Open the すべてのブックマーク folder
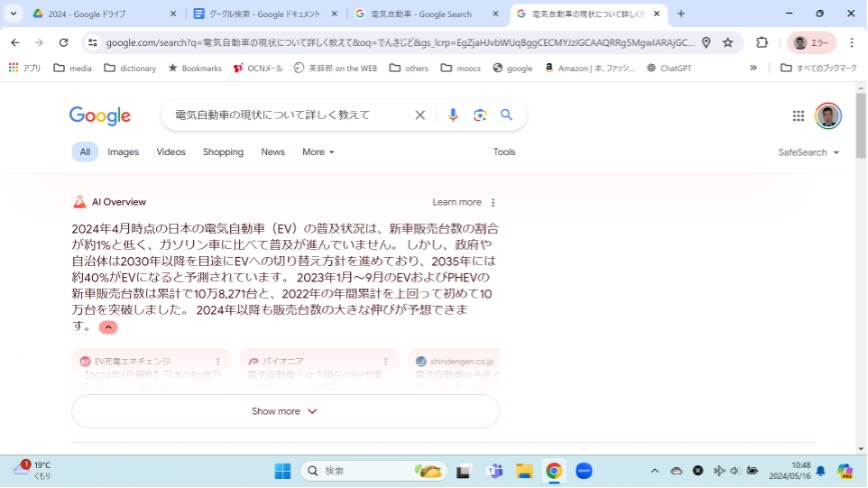 [x=818, y=68]
